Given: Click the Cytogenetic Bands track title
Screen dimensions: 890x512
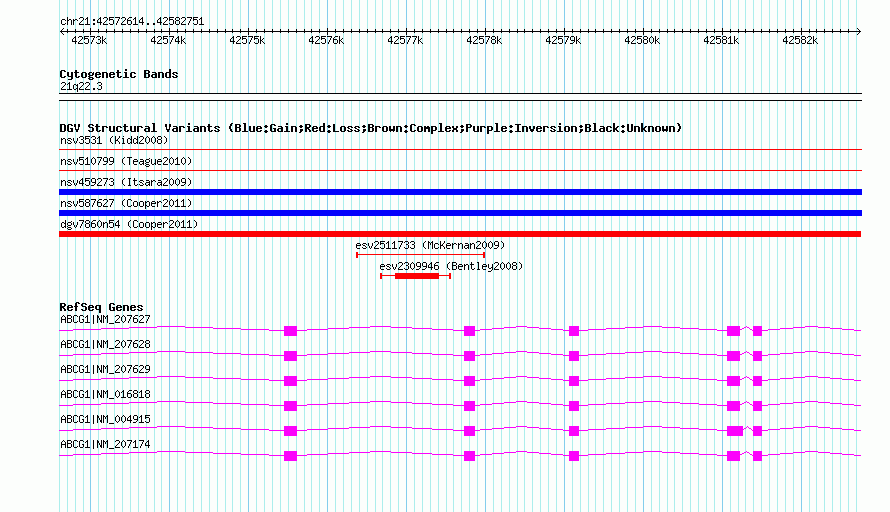Looking at the screenshot, I should 119,74.
